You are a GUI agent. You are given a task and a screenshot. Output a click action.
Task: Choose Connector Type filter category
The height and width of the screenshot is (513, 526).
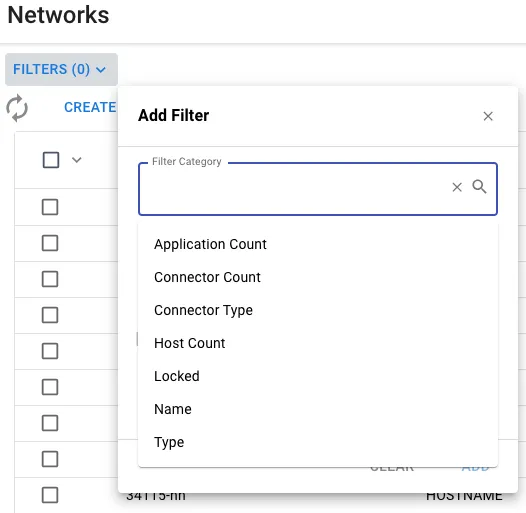(x=318, y=310)
